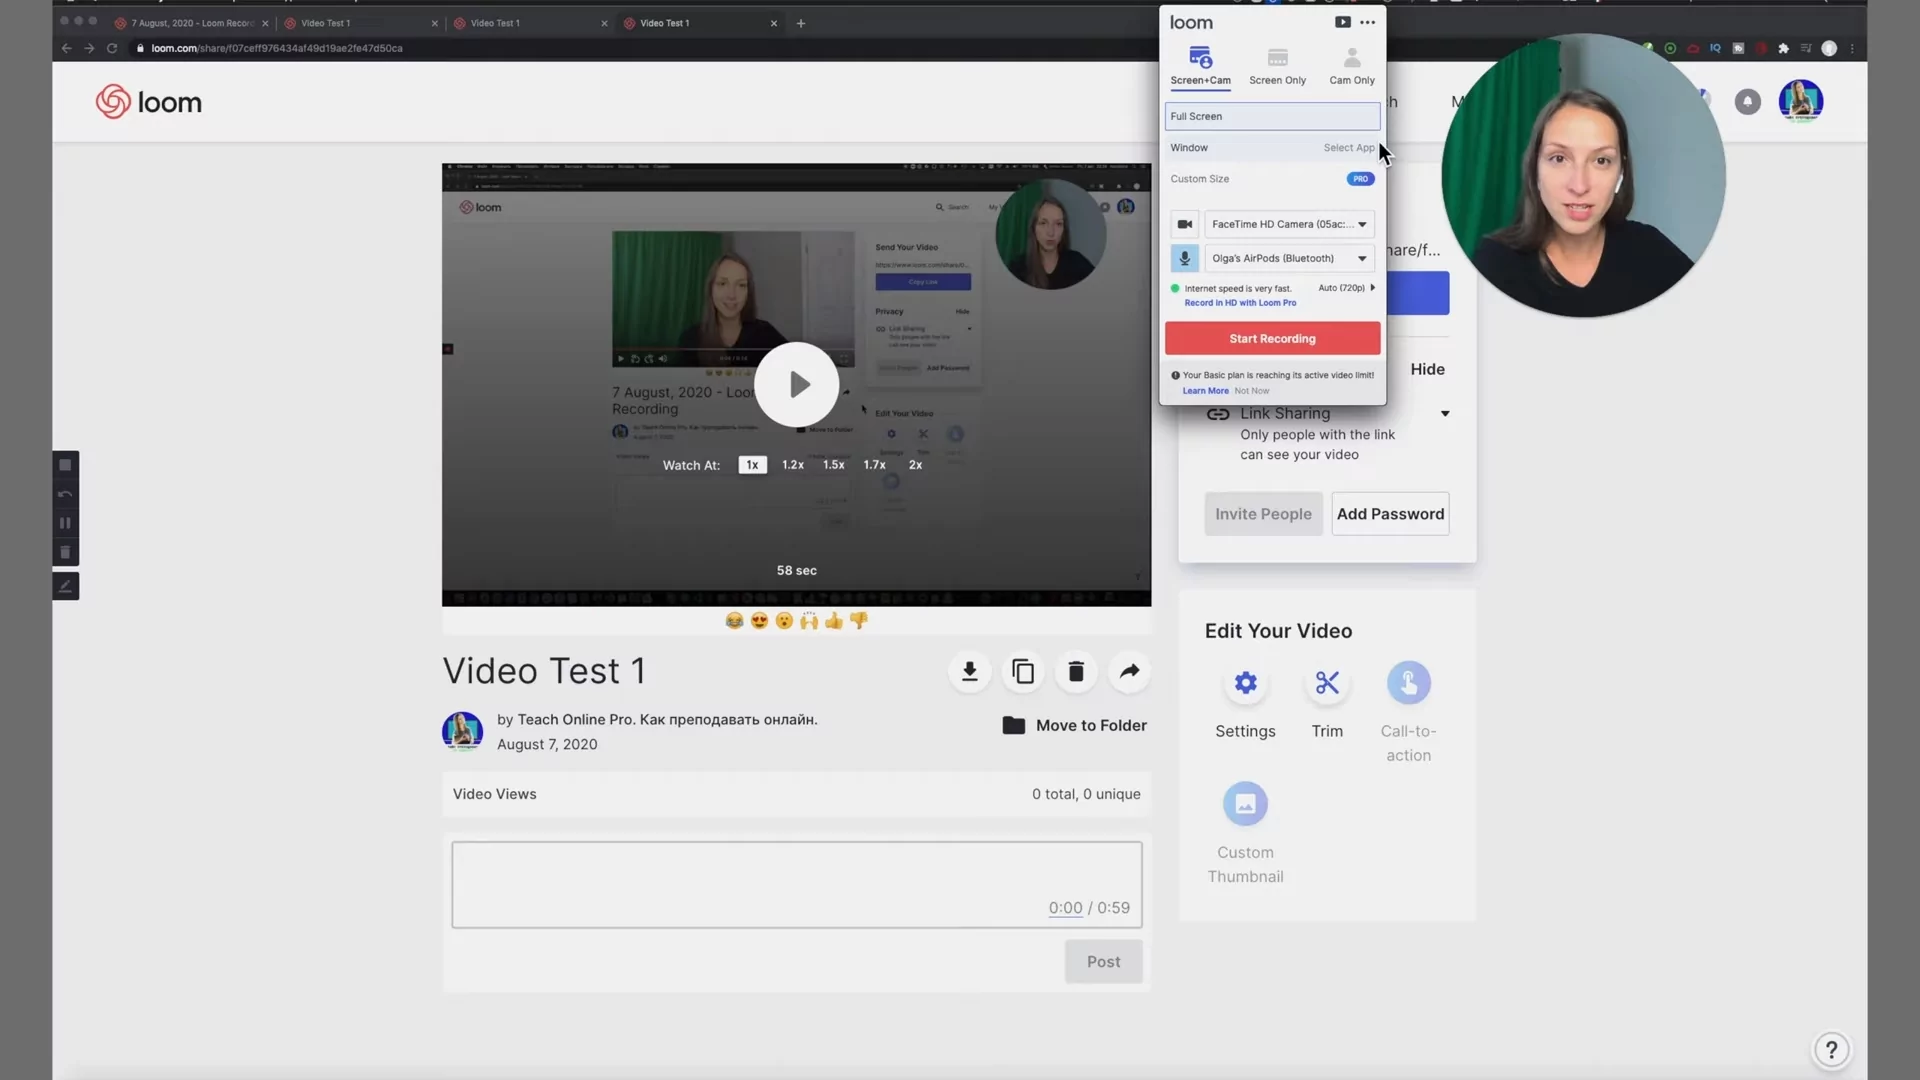Click the Loom logo on the page header
Screen dimensions: 1920x1080
point(149,102)
